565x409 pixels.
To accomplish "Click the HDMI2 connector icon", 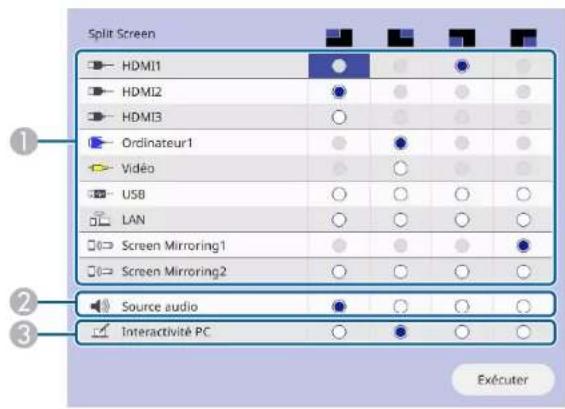I will pyautogui.click(x=101, y=92).
